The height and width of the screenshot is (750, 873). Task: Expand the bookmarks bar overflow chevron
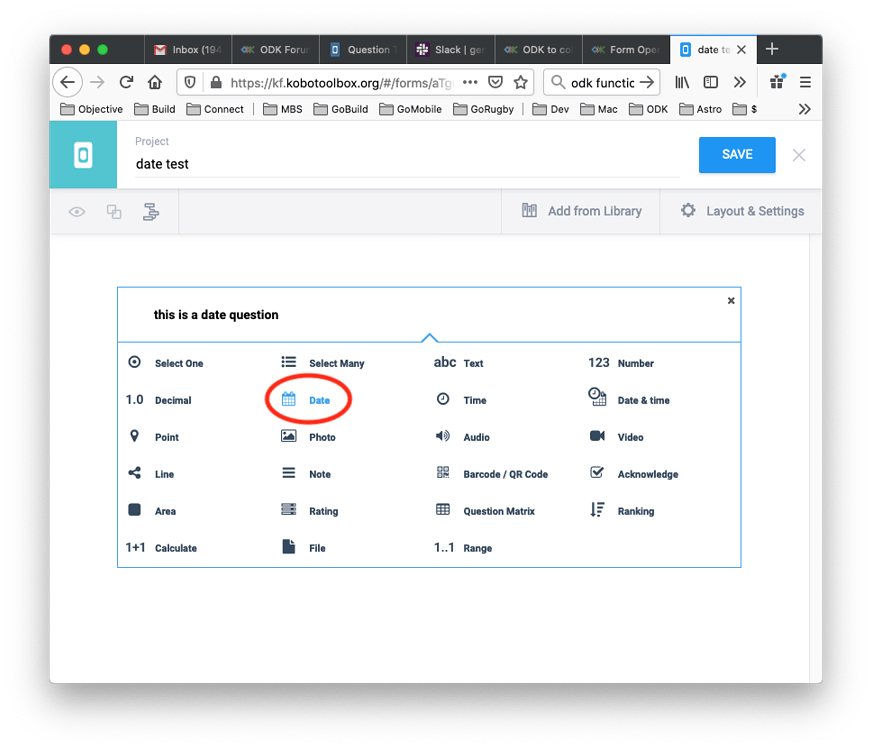pyautogui.click(x=804, y=109)
